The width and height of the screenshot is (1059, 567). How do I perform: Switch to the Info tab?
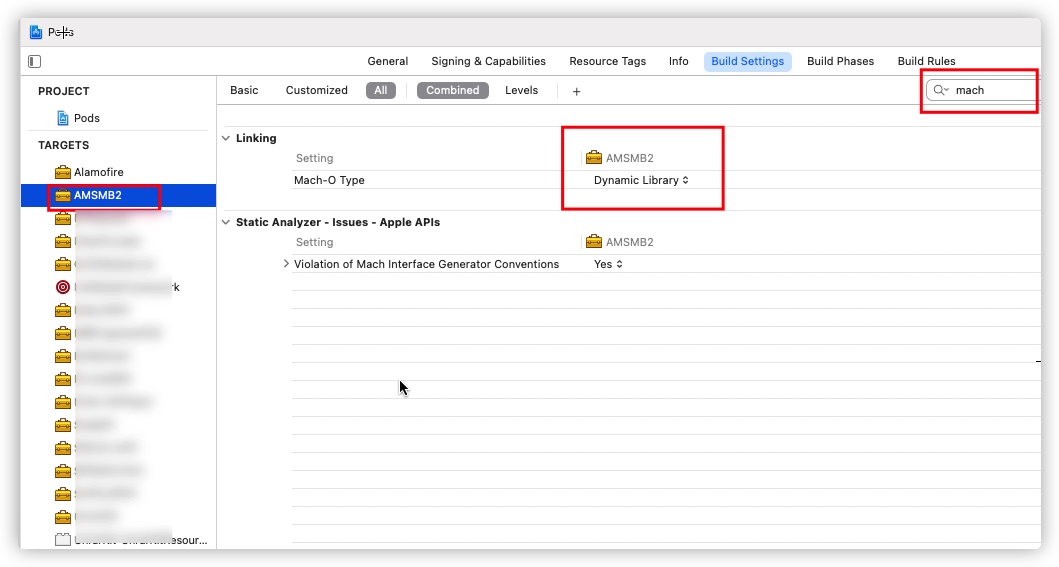[679, 61]
